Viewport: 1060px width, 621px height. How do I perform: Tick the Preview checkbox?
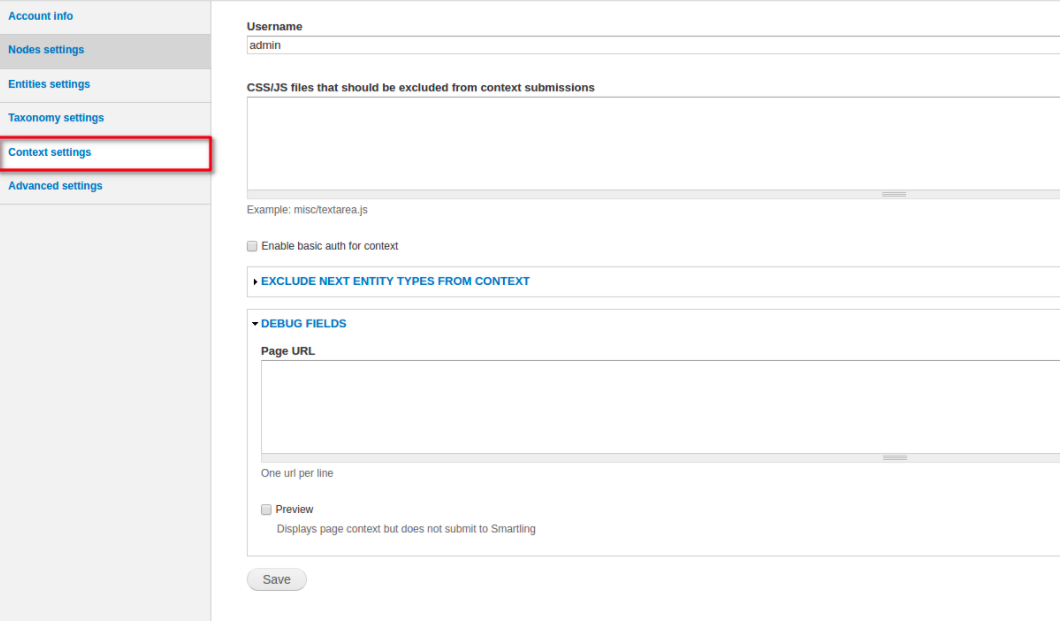pos(266,510)
